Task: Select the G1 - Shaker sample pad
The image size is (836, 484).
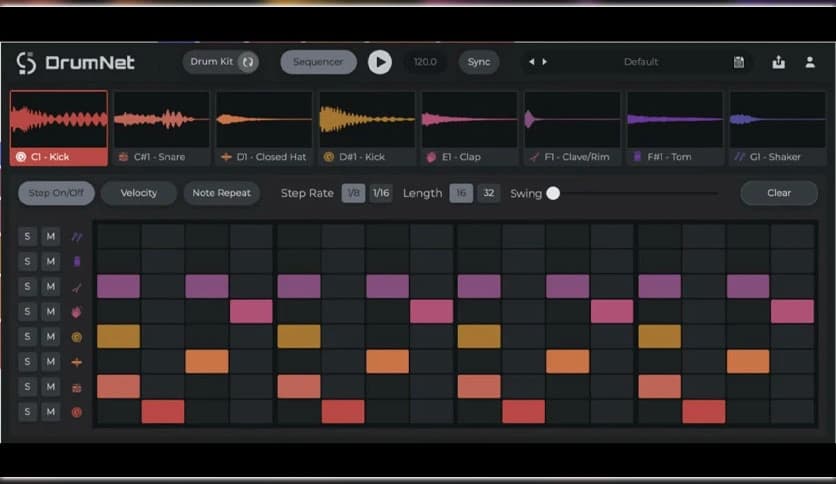Action: (777, 128)
